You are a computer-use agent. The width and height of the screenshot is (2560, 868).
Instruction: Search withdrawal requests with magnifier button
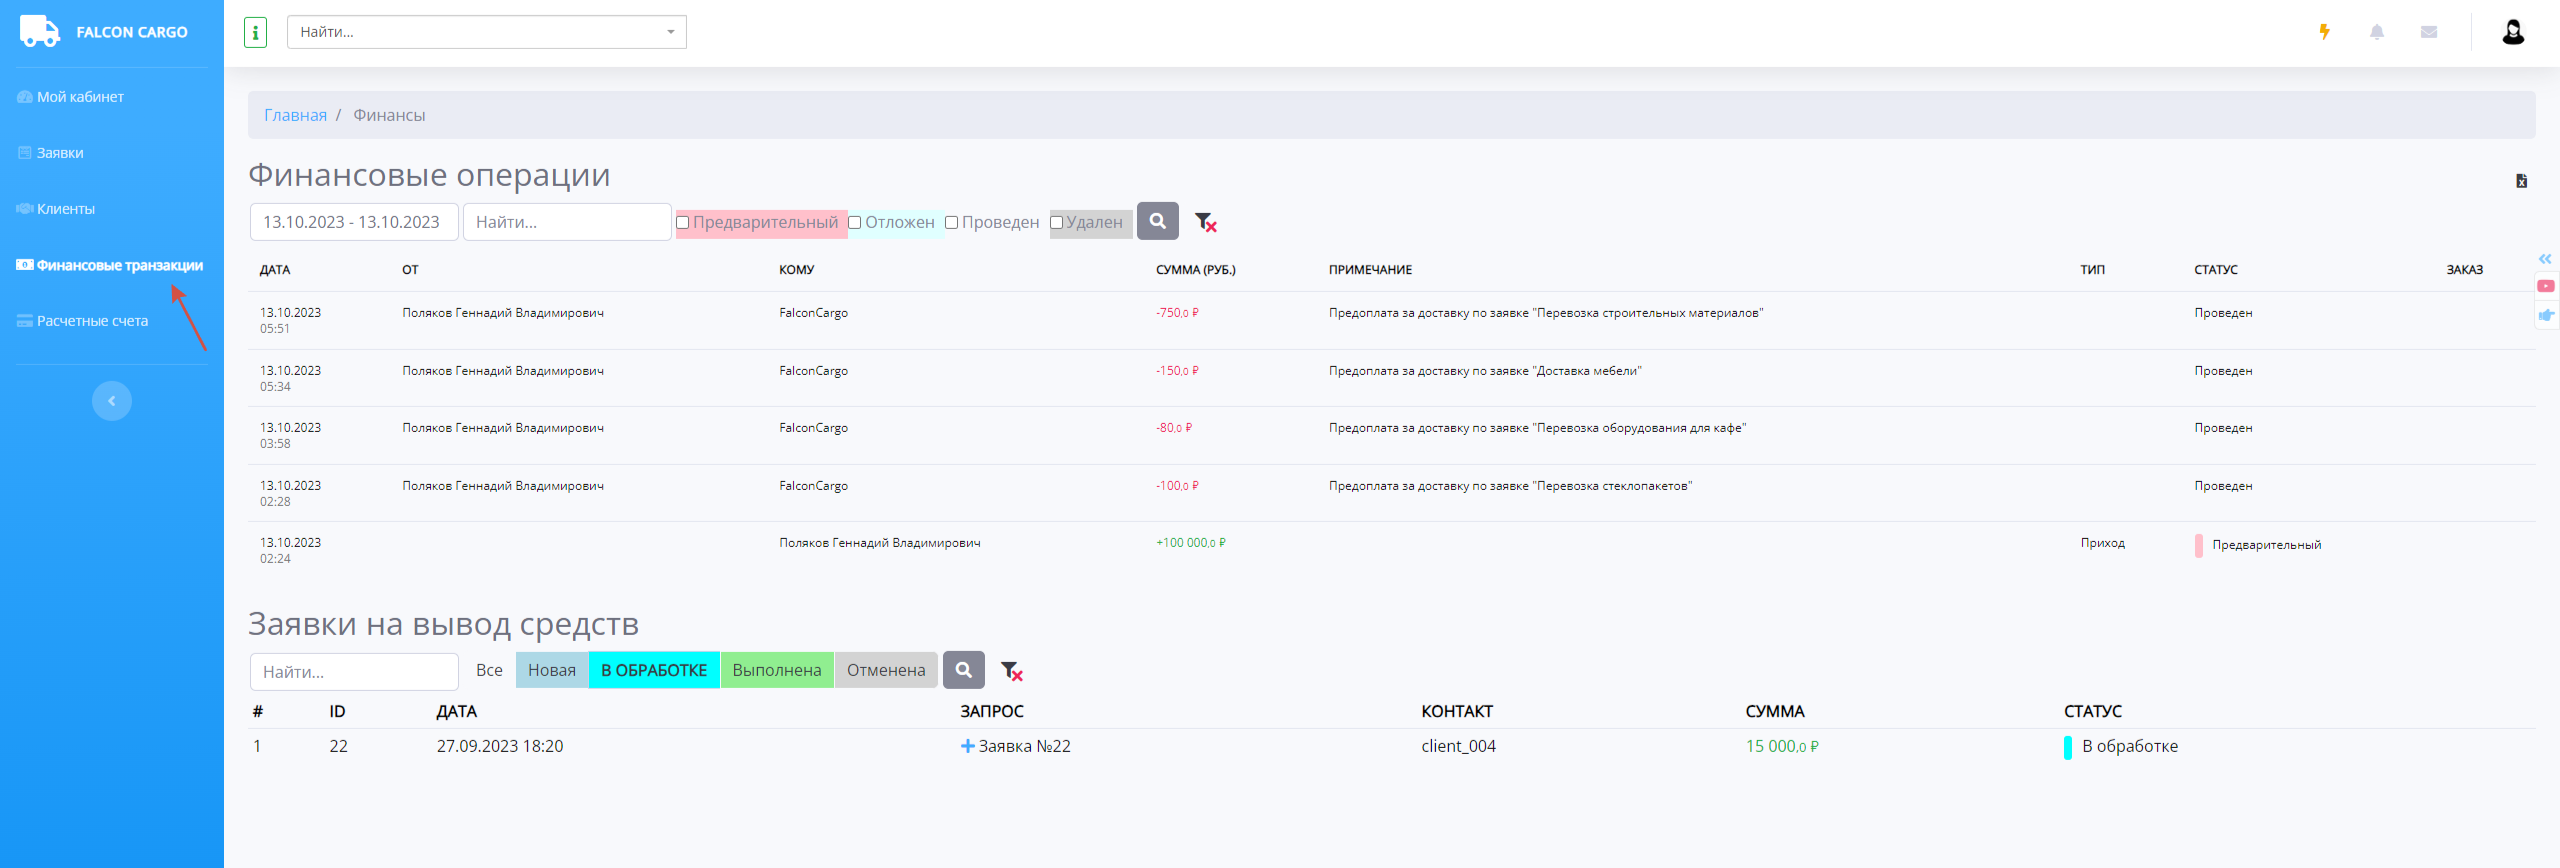(964, 670)
